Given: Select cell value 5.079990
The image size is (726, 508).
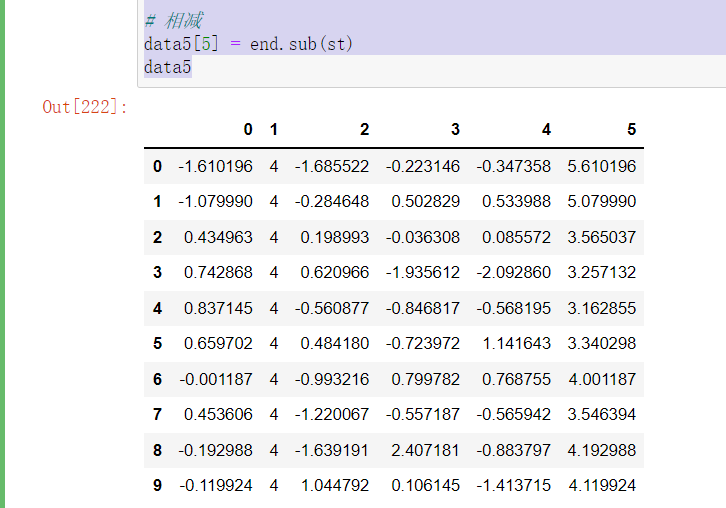Looking at the screenshot, I should pyautogui.click(x=602, y=201).
